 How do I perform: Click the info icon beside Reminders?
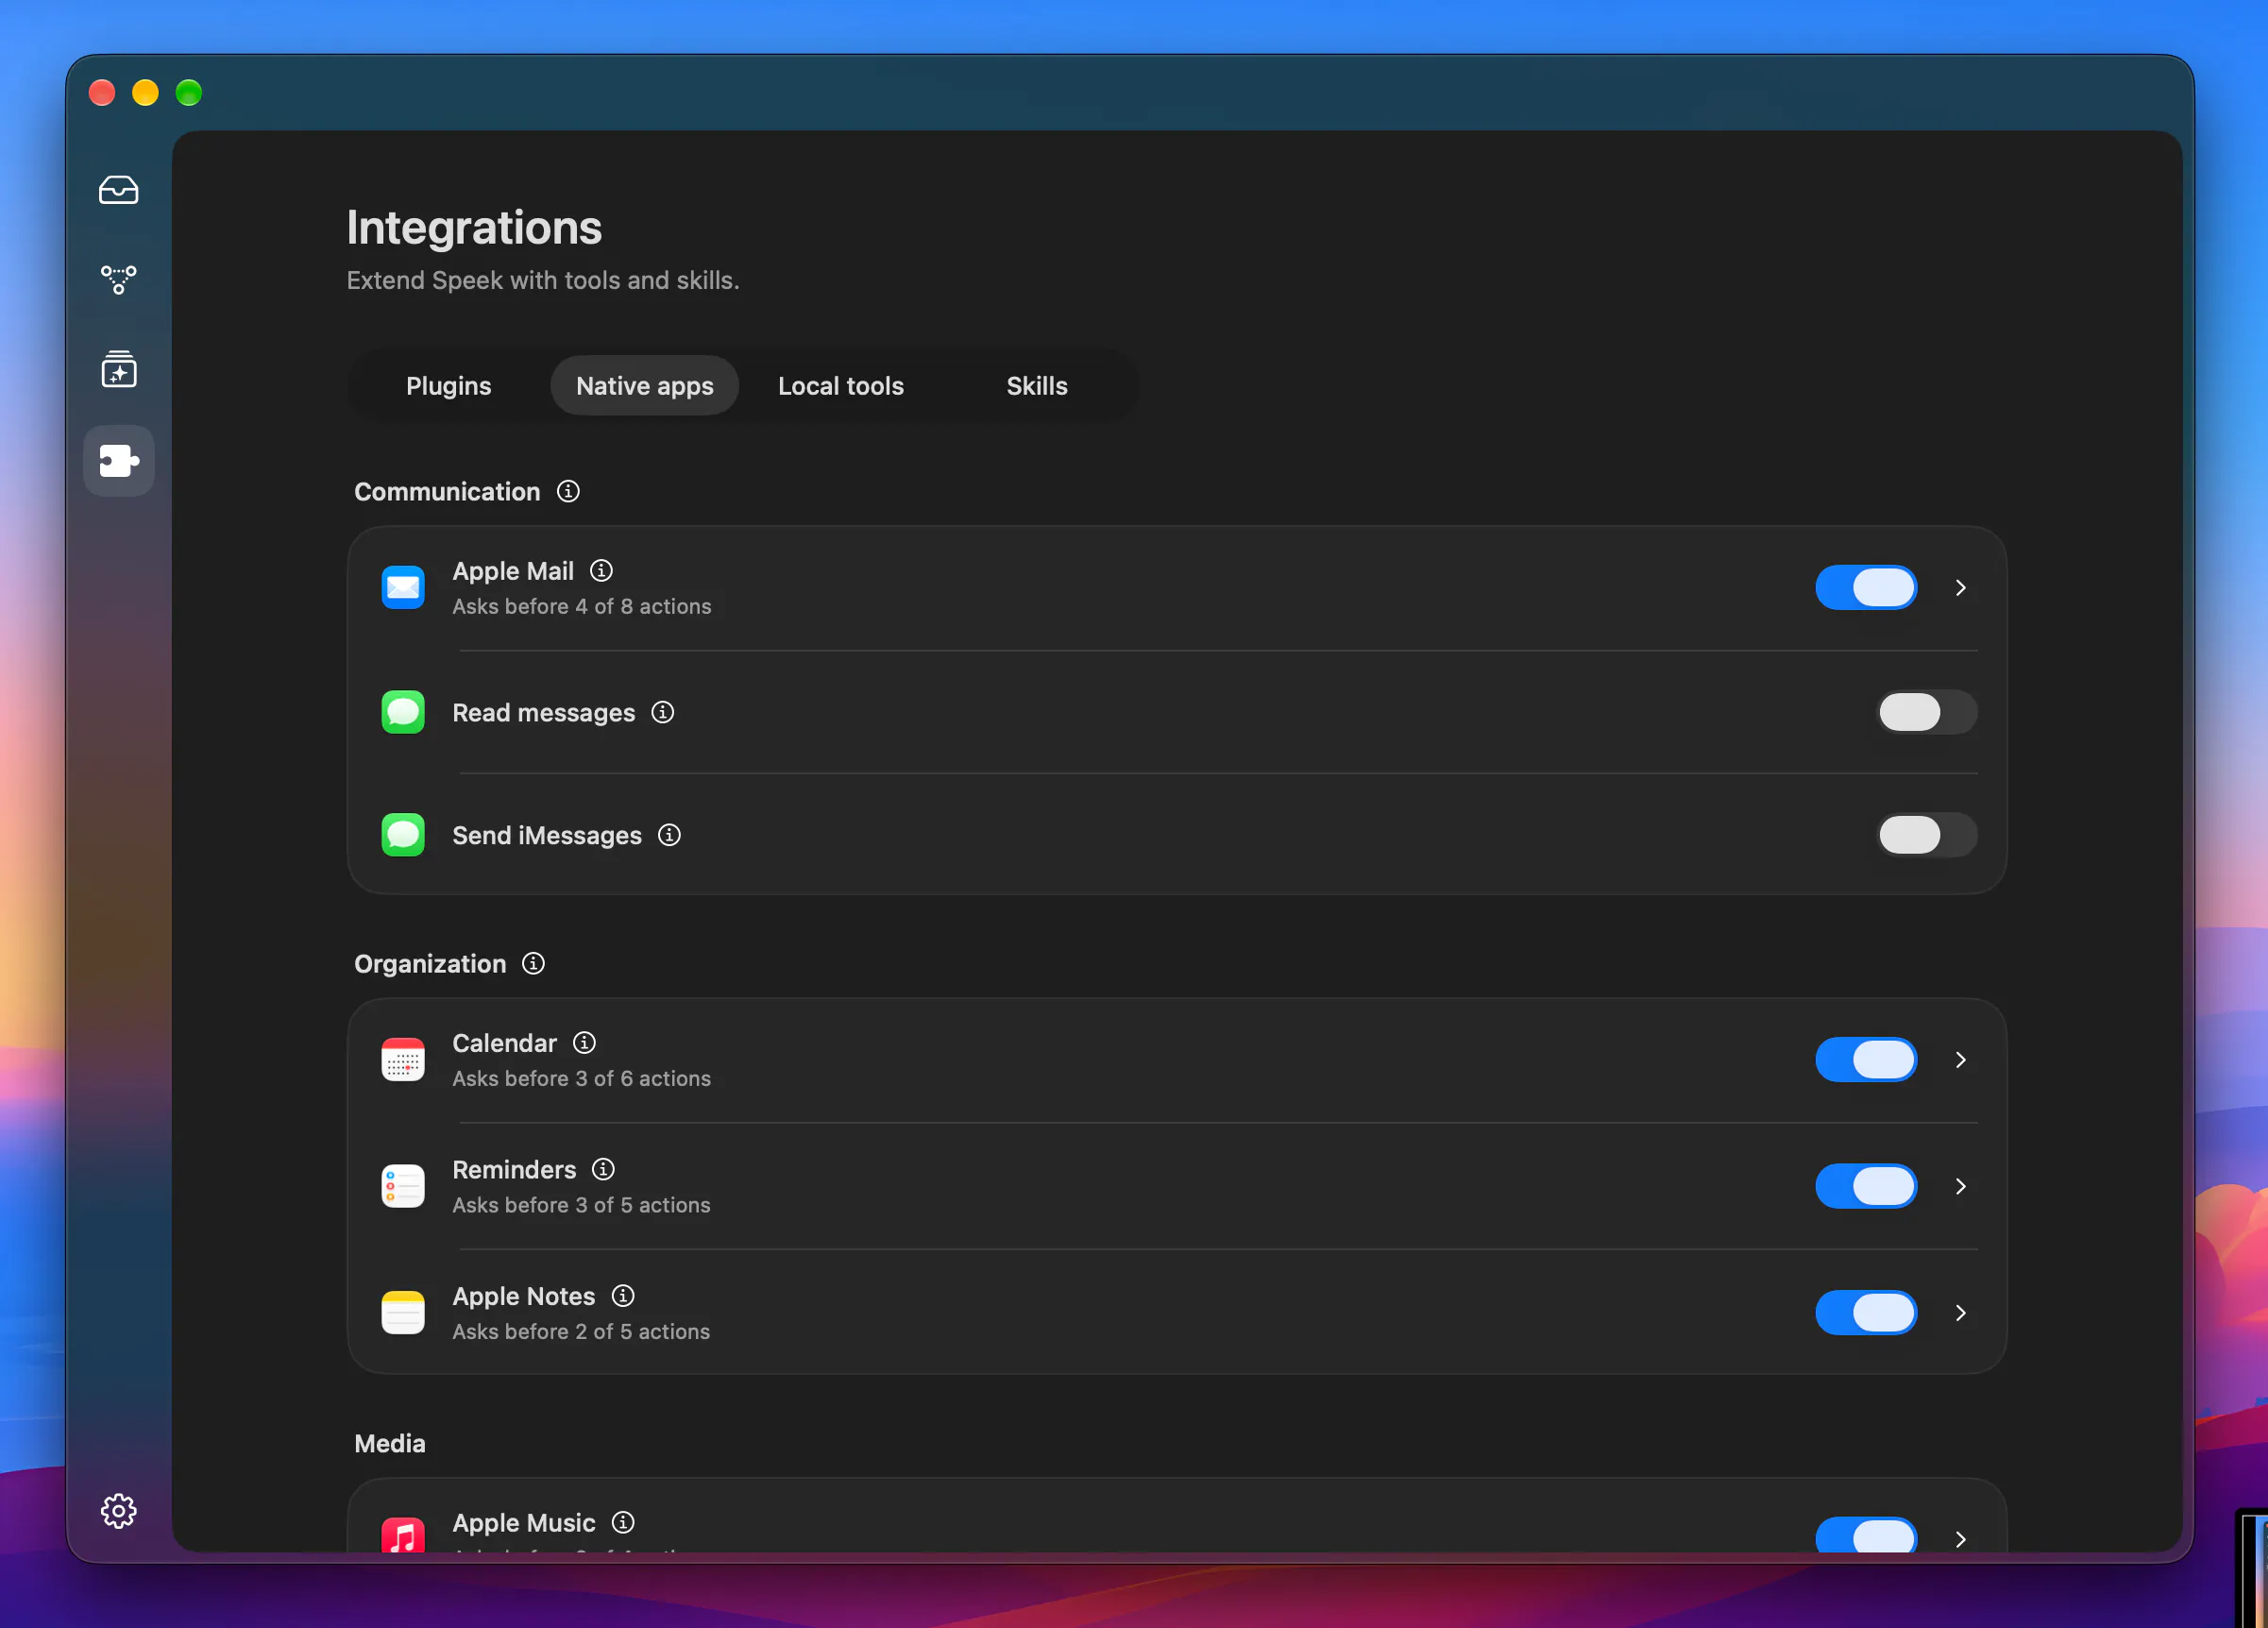603,1169
